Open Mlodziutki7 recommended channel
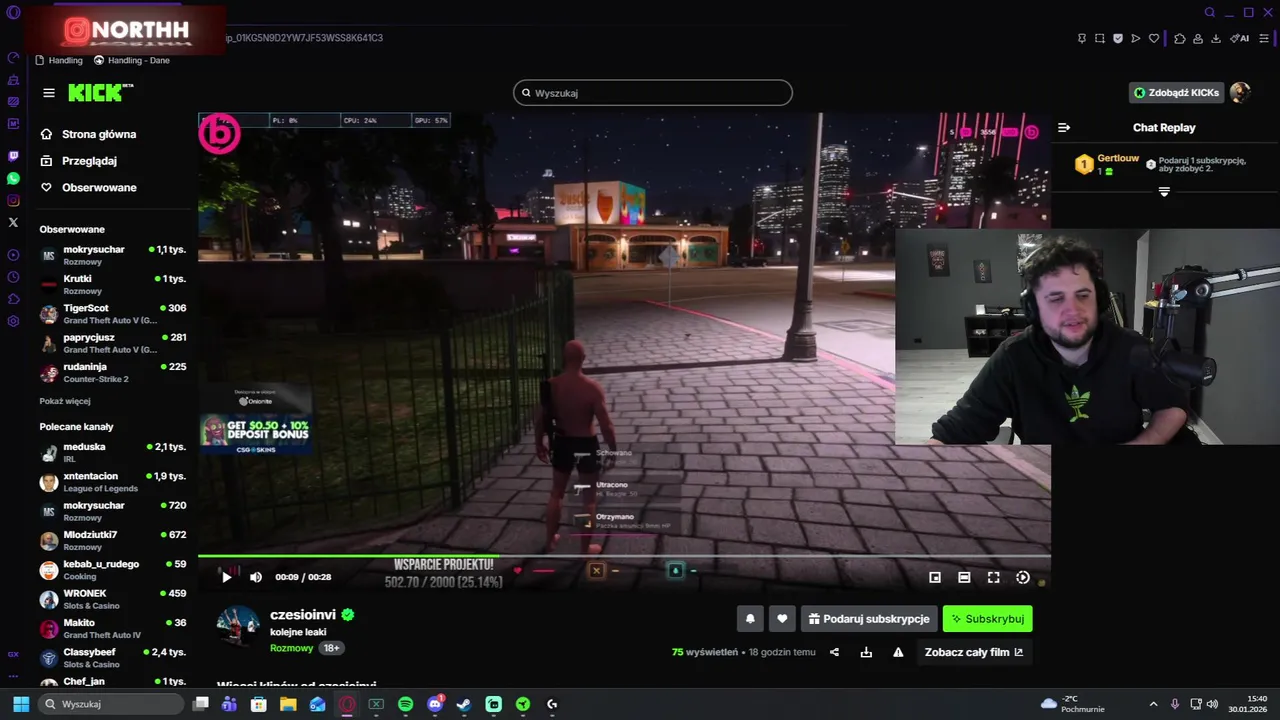Screen dimensions: 1280x720 click(113, 540)
